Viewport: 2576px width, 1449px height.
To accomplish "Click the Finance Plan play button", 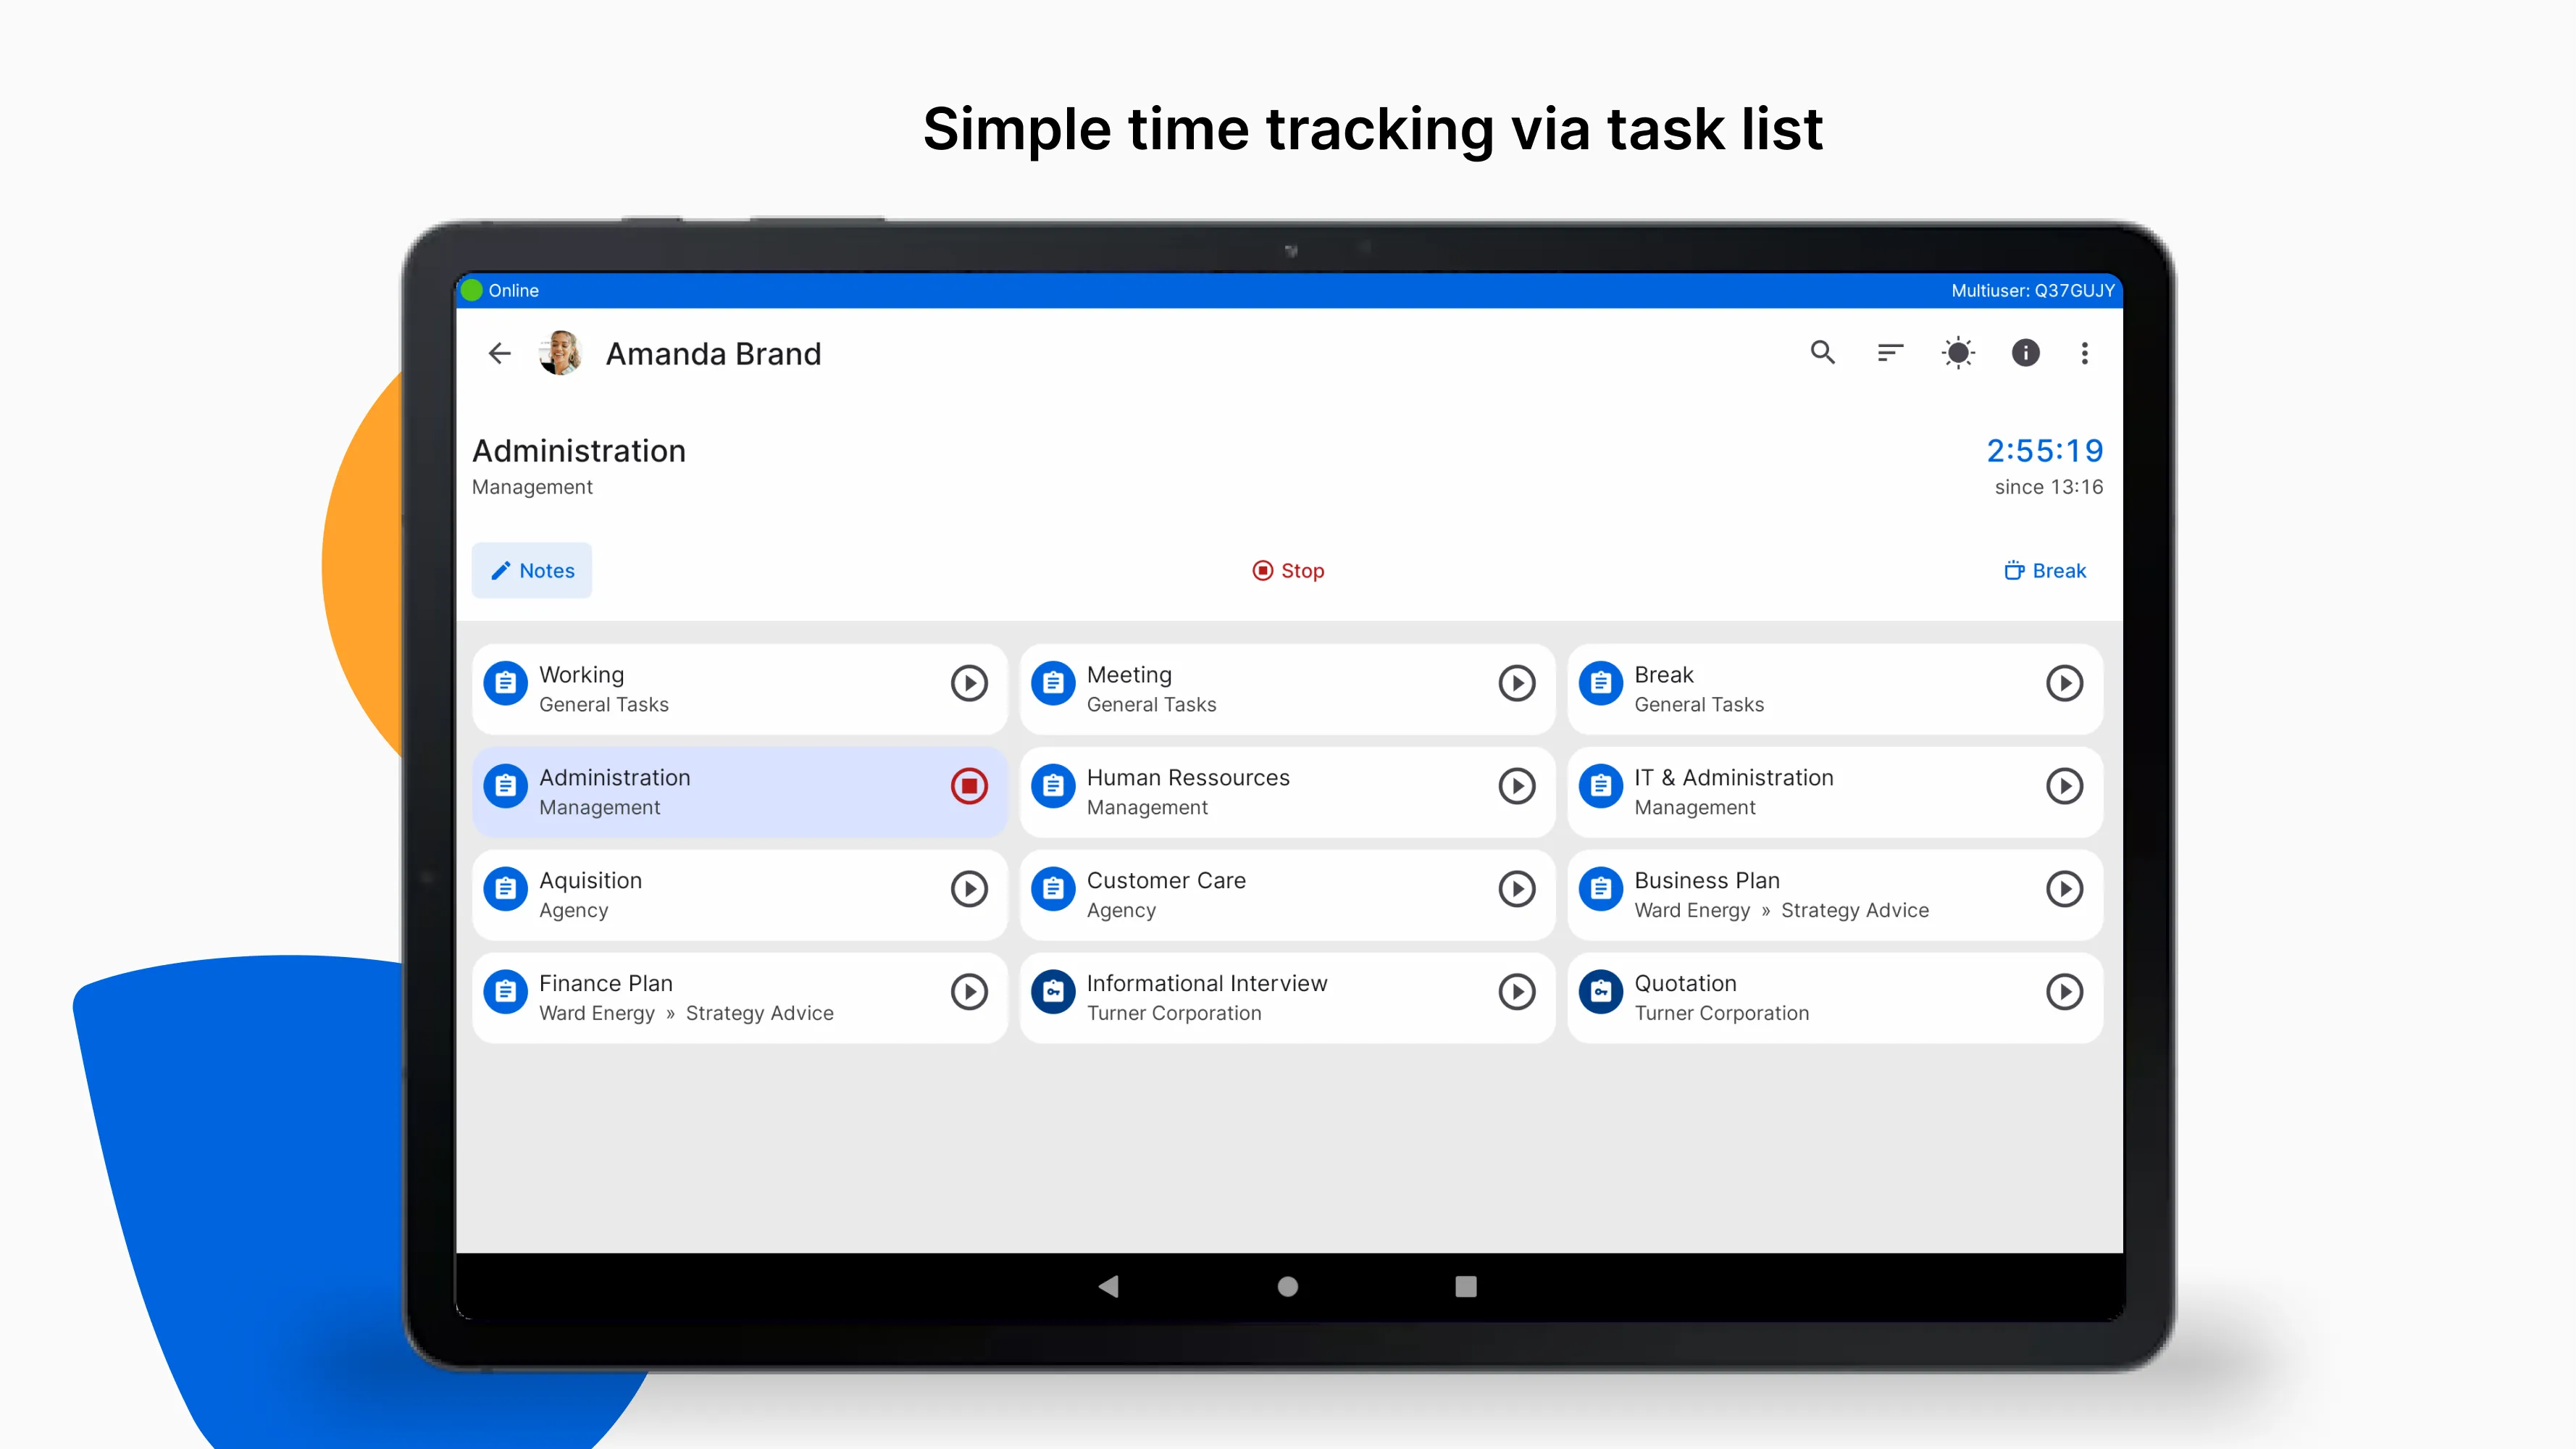I will pyautogui.click(x=969, y=991).
